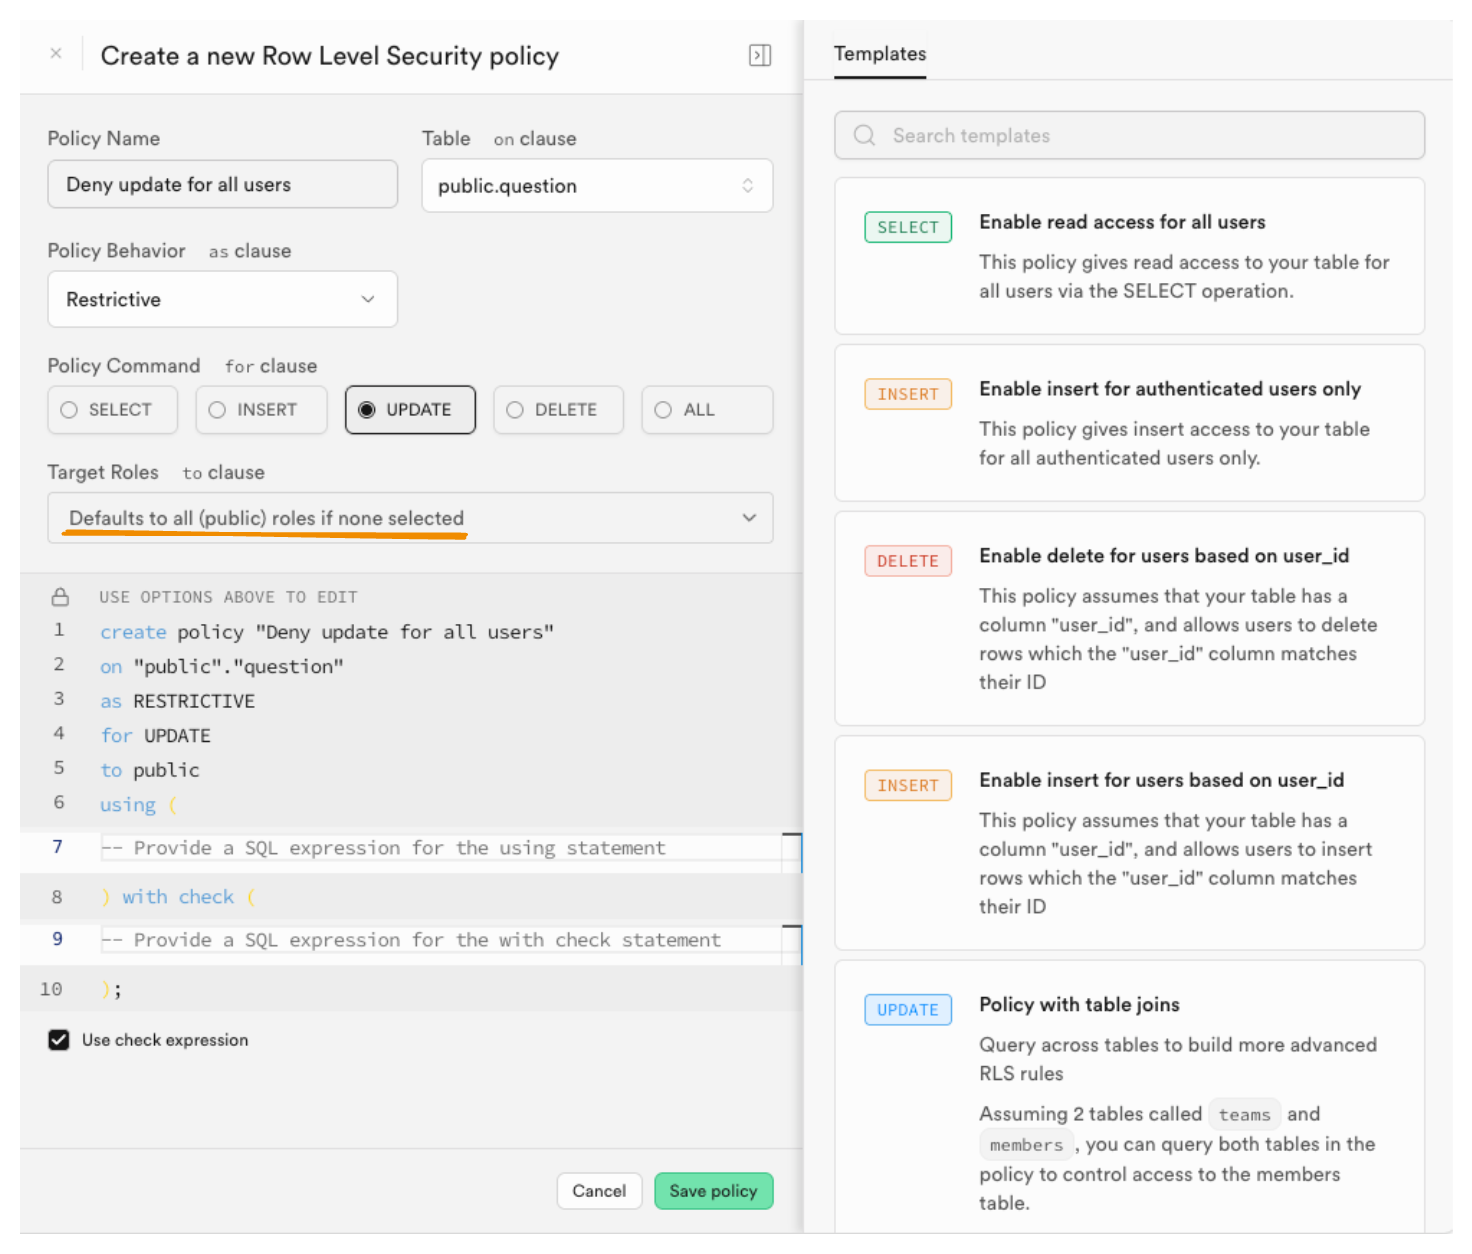Screen dimensions: 1472x1254
Task: Expand the Policy Behavior Restrictive dropdown
Action: [222, 299]
